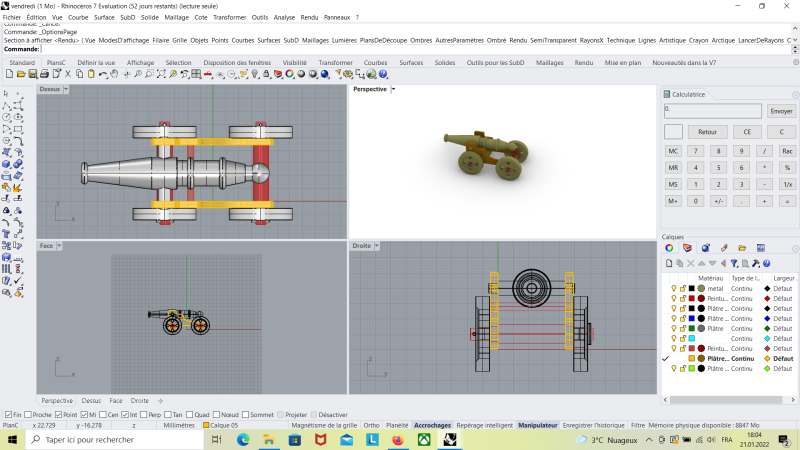This screenshot has width=800, height=450.
Task: Open the Perspective viewport dropdown arrow
Action: (393, 89)
